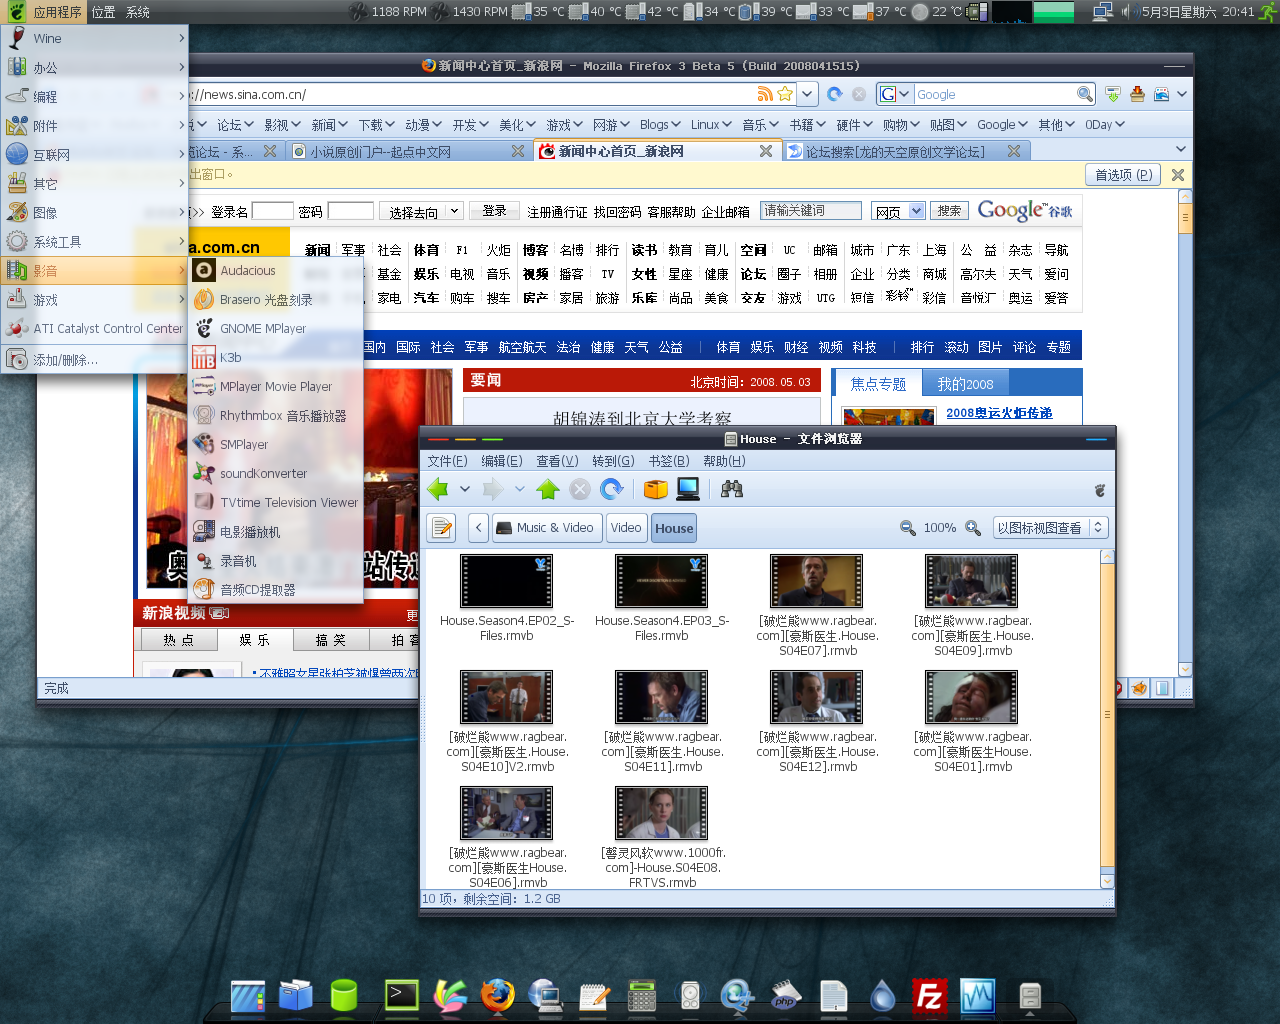The image size is (1280, 1024).
Task: Open 以图标视图查看 view mode dropdown
Action: 1050,527
